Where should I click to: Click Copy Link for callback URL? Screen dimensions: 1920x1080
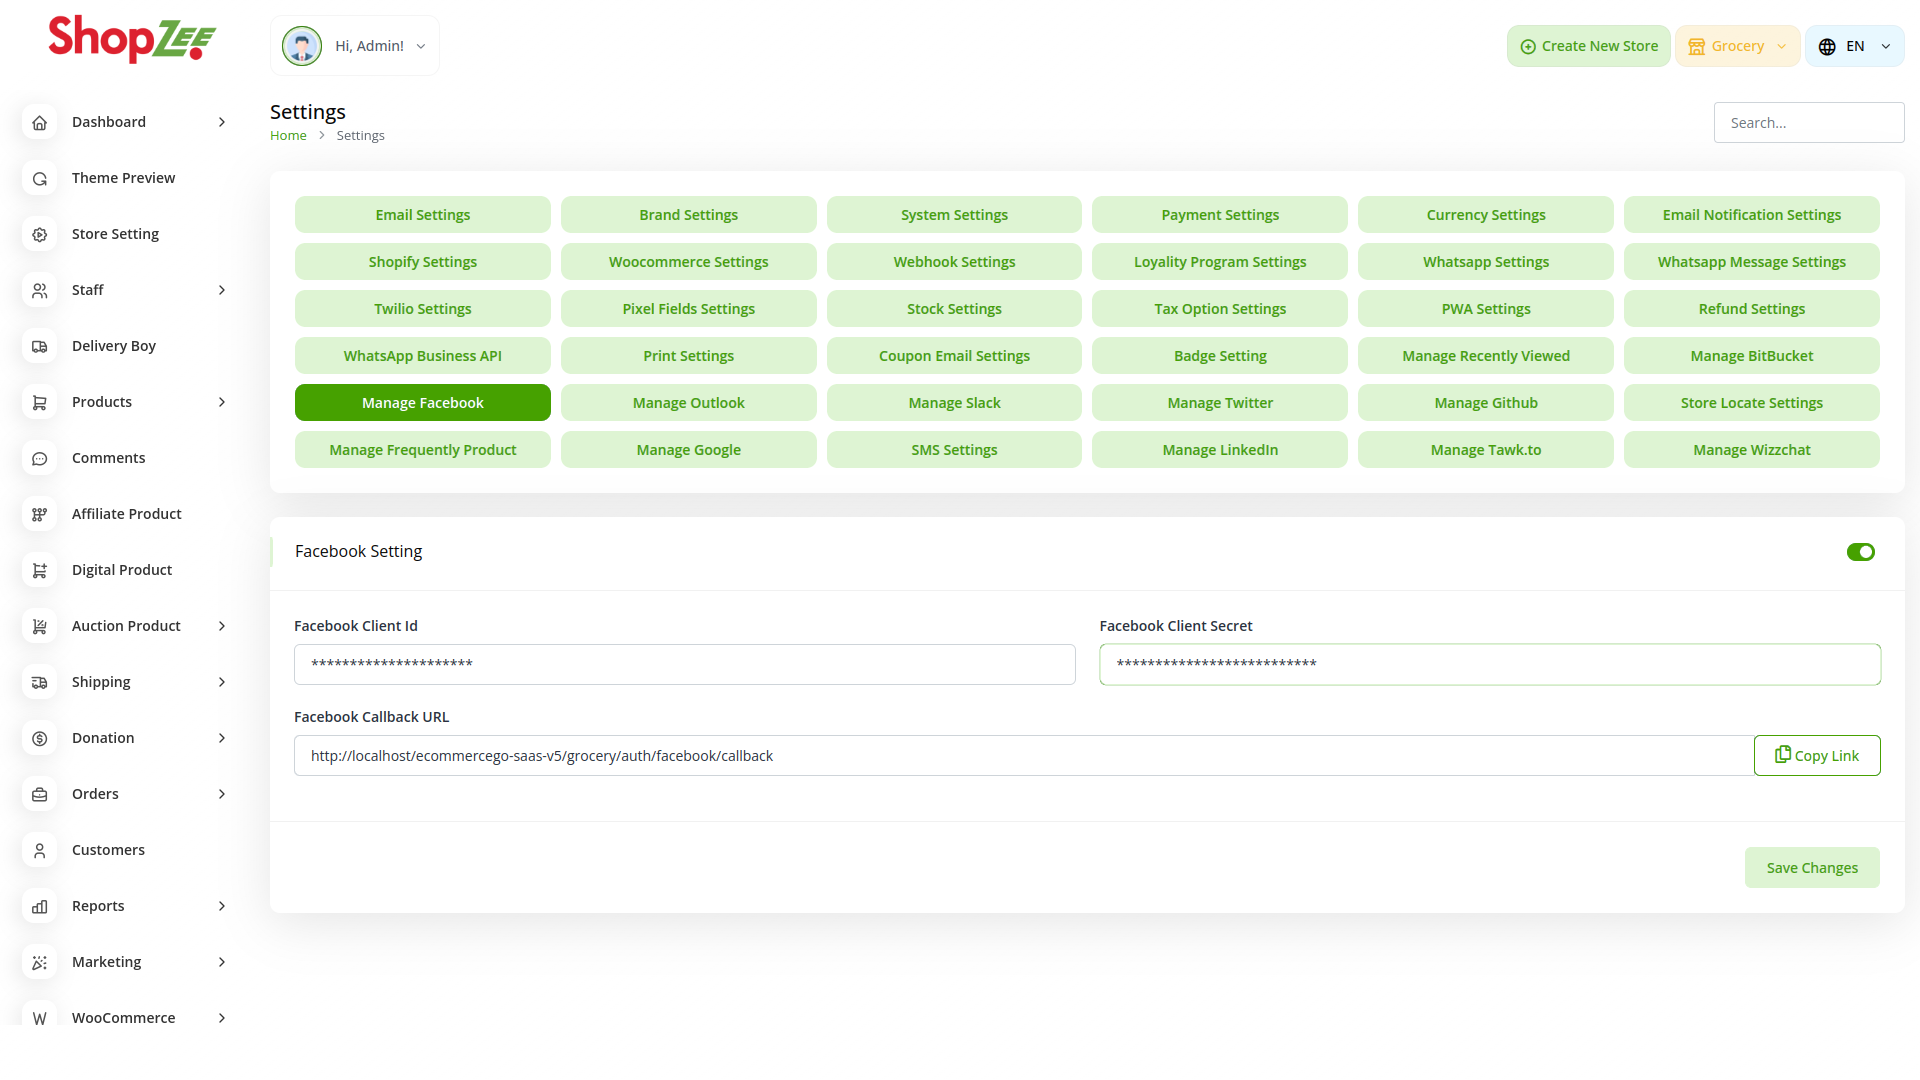point(1816,756)
